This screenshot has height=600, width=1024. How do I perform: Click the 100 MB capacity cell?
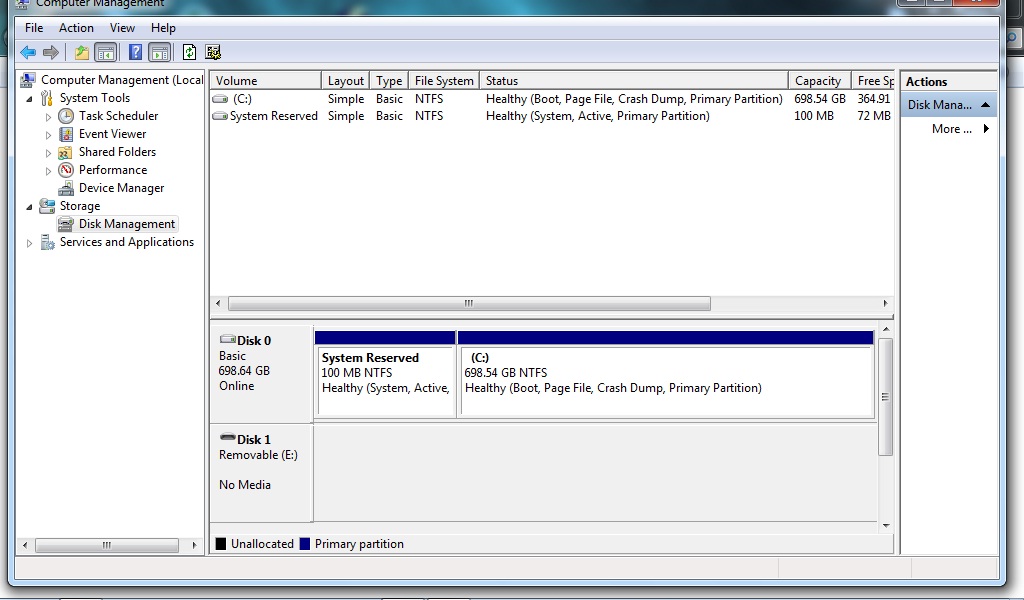814,116
